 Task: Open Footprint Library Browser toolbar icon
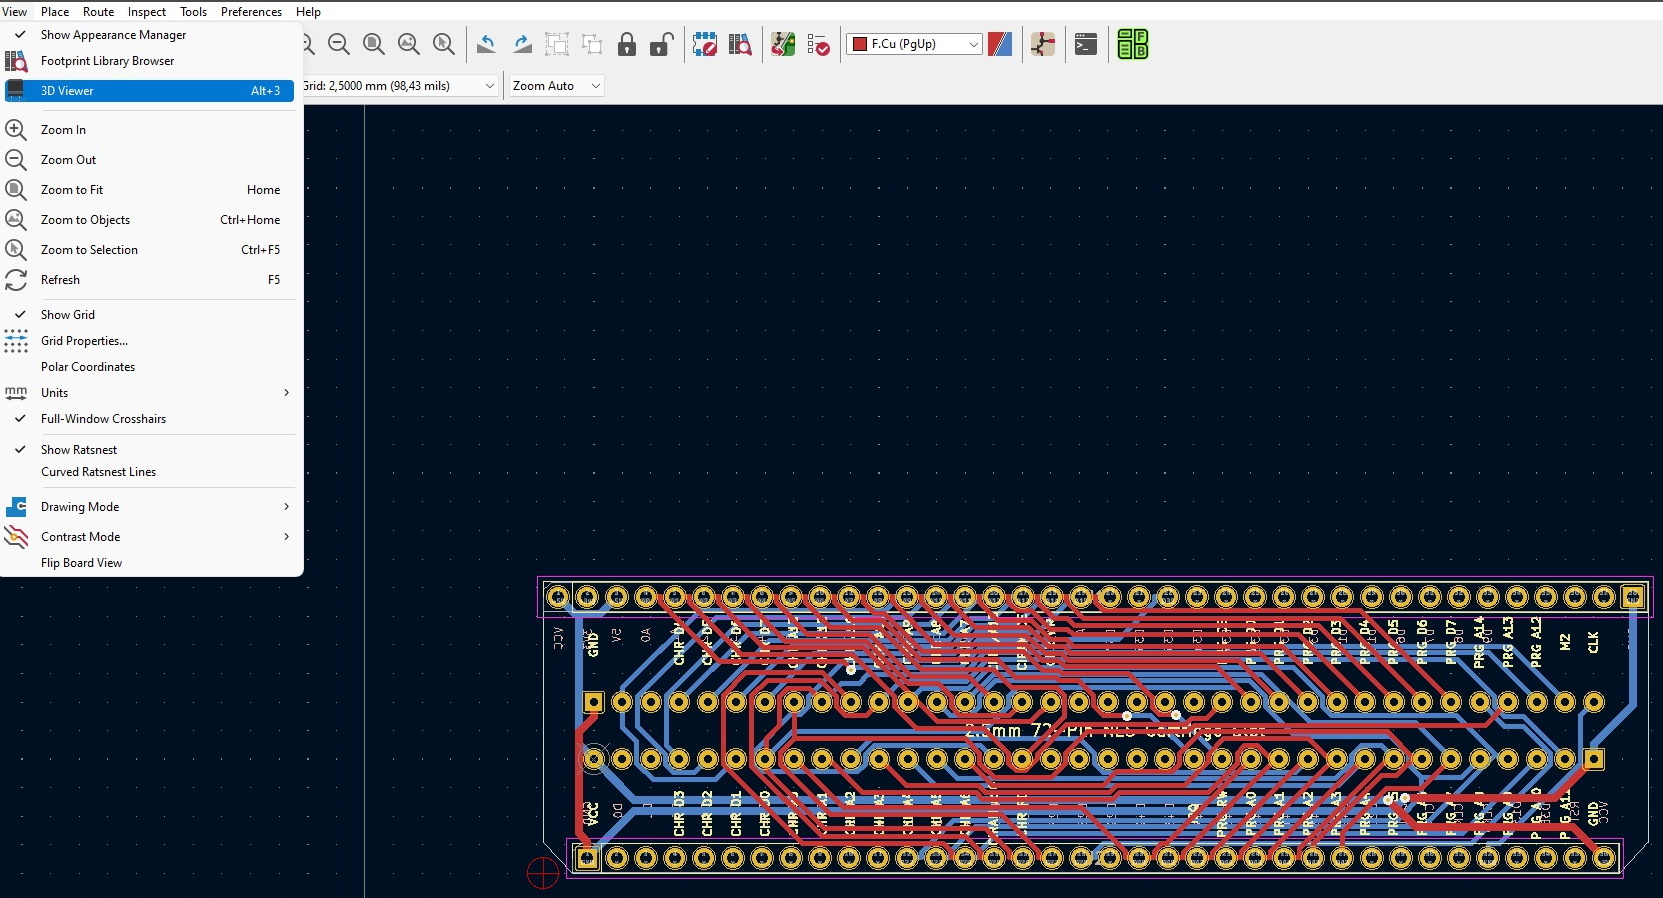point(740,44)
